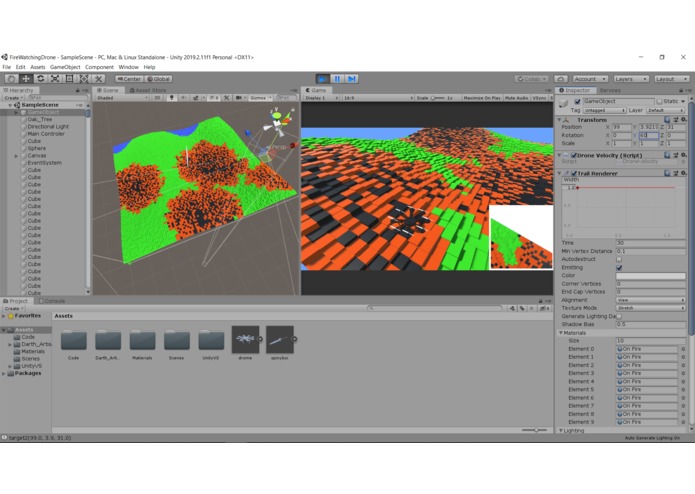Toggle pivot Center button
This screenshot has height=494, width=695.
pyautogui.click(x=129, y=79)
